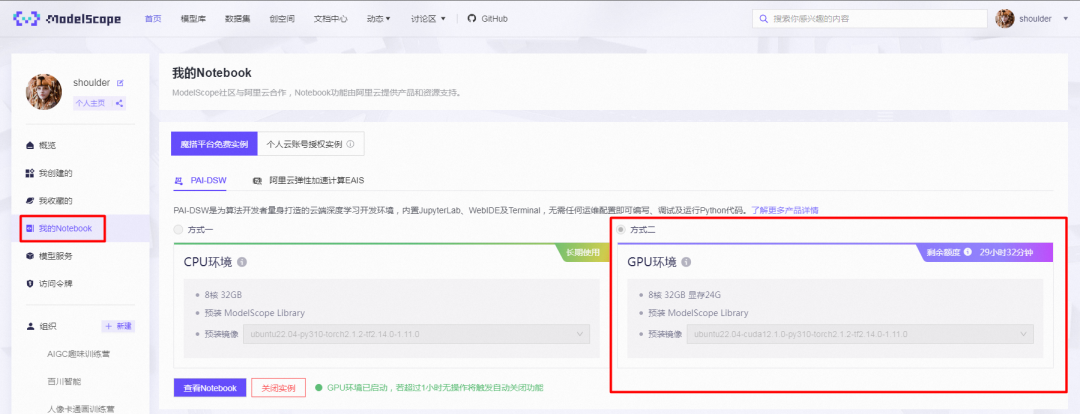Click the 我创建的 grid icon
The image size is (1080, 414).
tap(30, 173)
